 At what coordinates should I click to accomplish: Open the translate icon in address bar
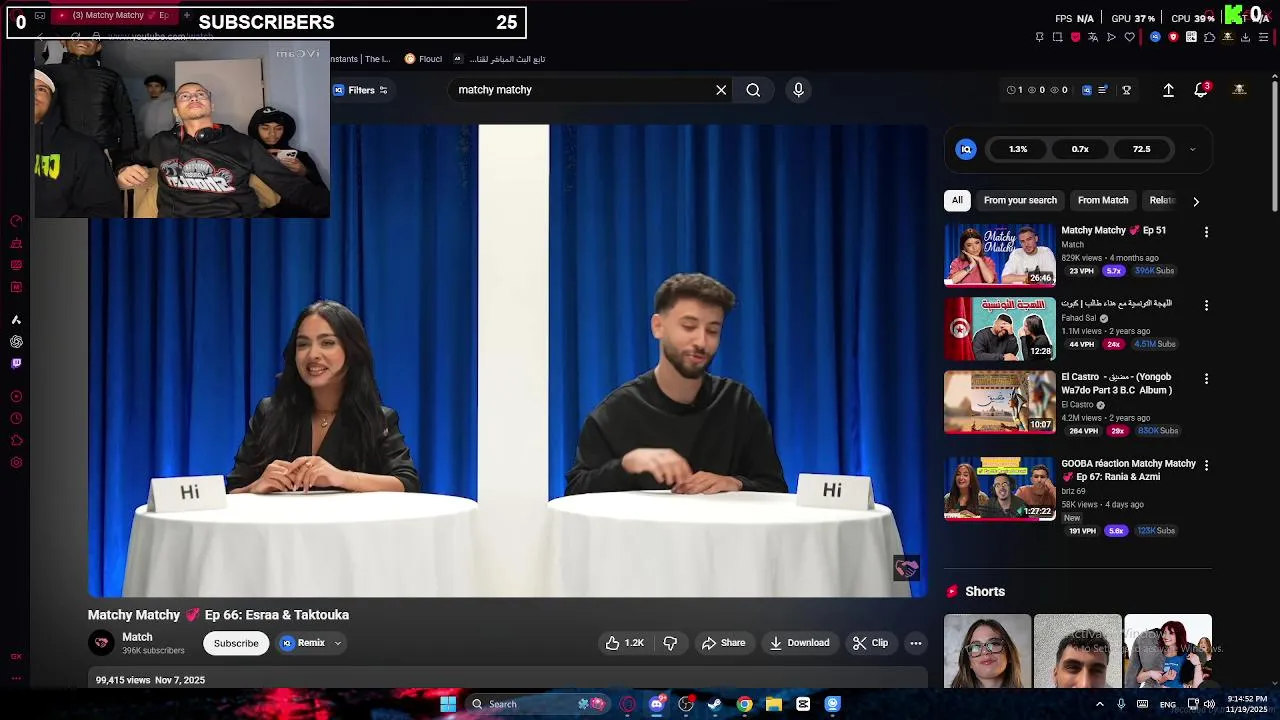[1093, 37]
